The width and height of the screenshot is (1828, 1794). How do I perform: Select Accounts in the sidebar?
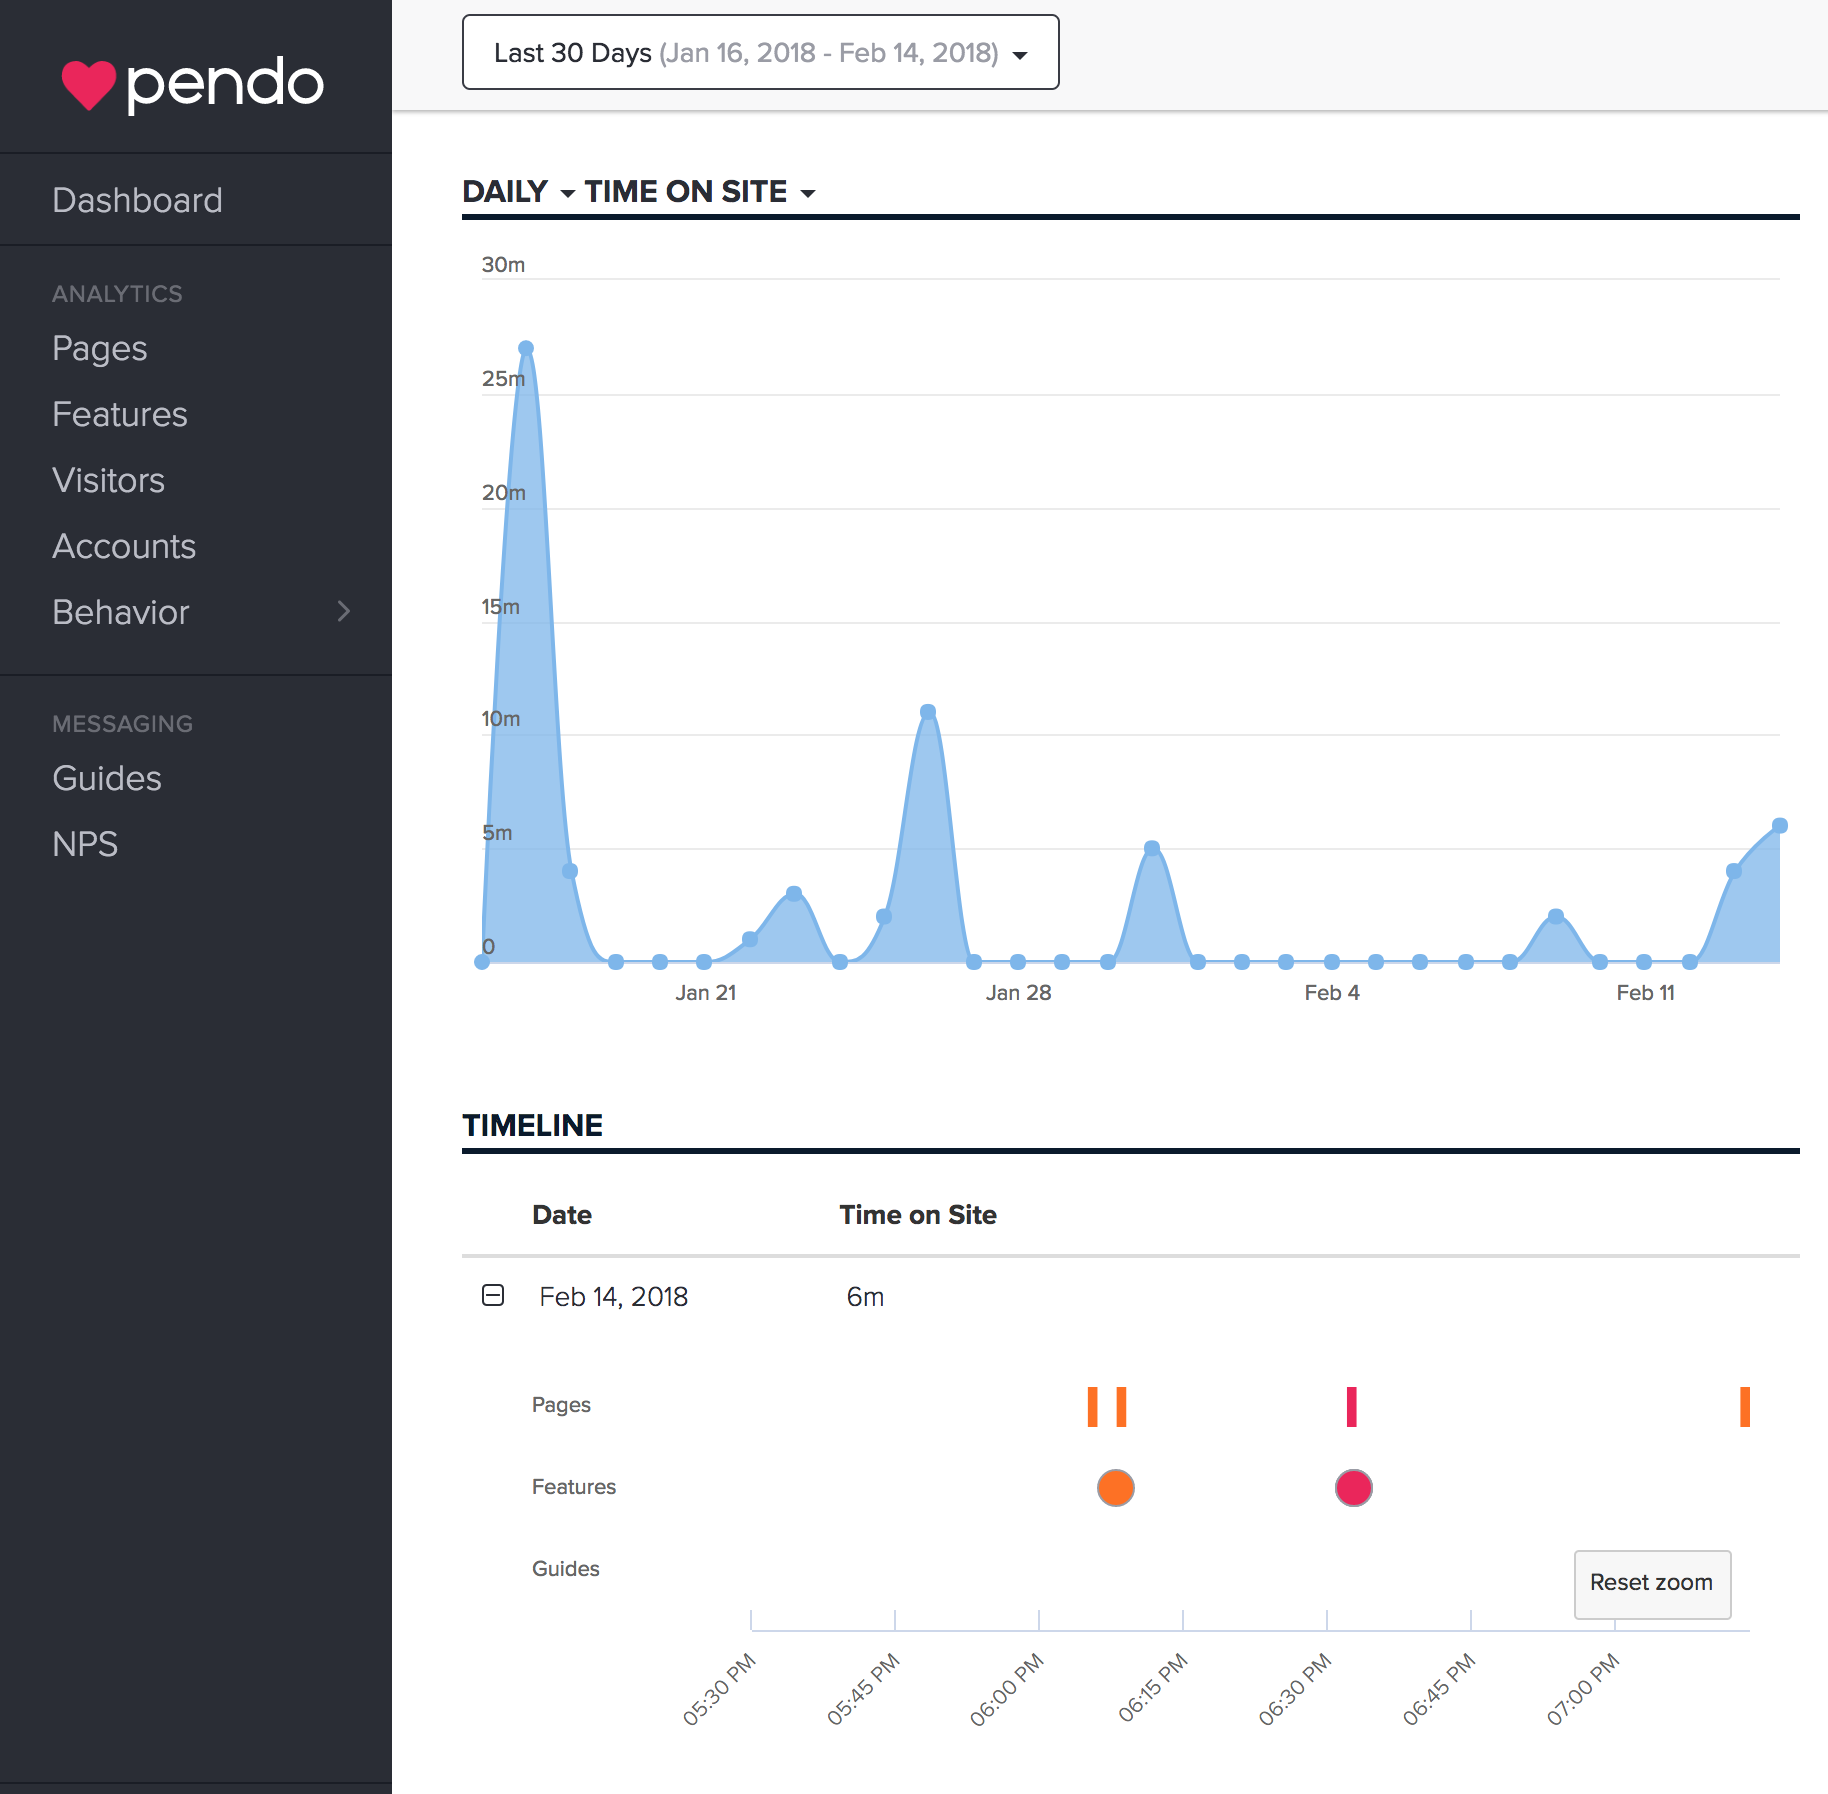click(x=124, y=546)
